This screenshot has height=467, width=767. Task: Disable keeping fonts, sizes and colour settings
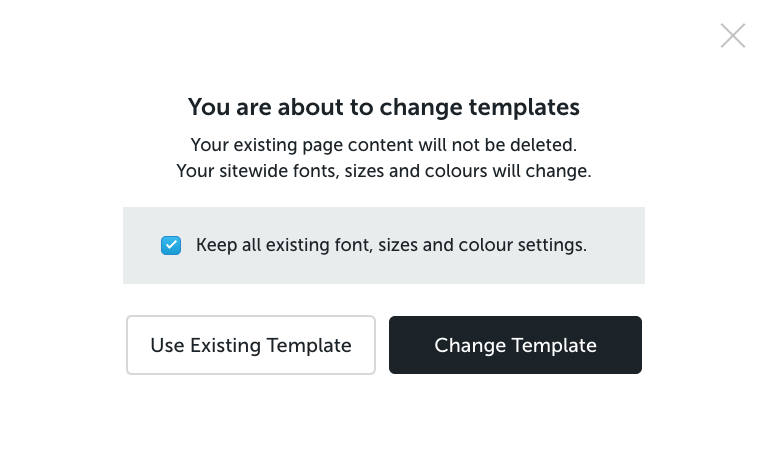[x=171, y=245]
